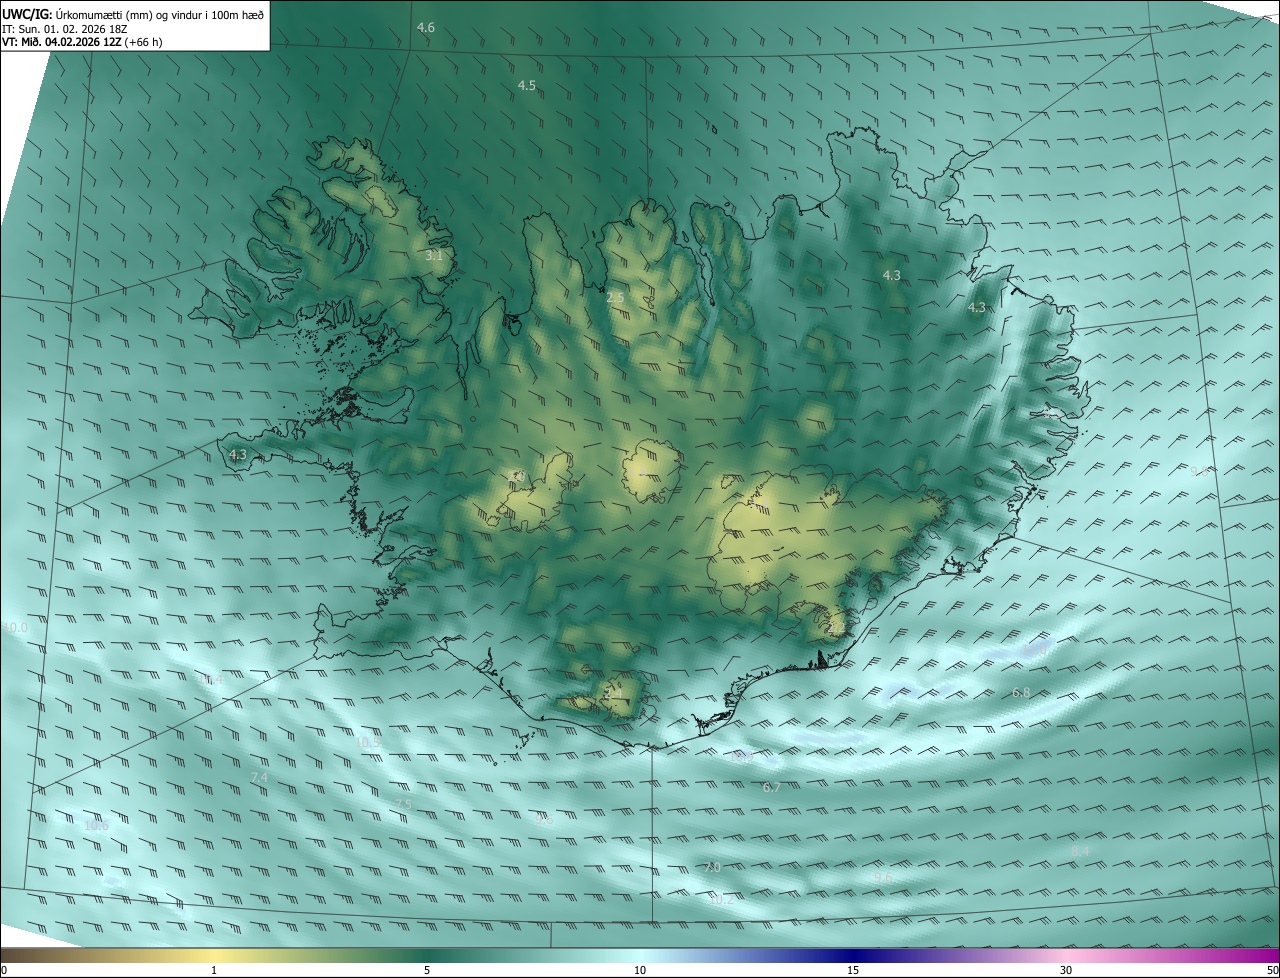The width and height of the screenshot is (1280, 978).
Task: Click the 8.4 value label
Action: 1080,852
